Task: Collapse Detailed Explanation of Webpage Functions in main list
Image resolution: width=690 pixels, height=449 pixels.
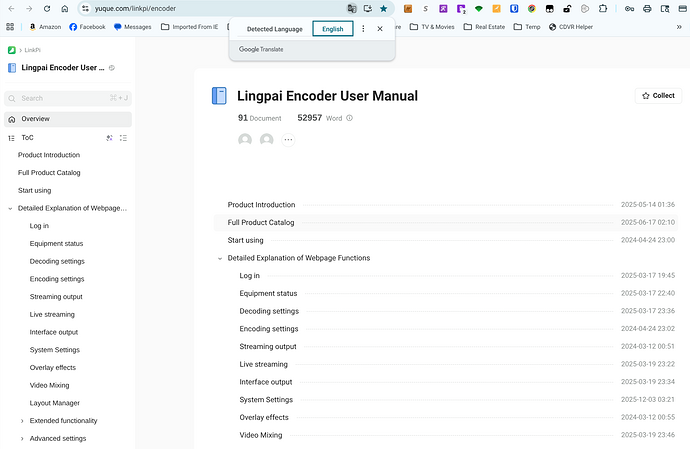Action: click(x=220, y=258)
